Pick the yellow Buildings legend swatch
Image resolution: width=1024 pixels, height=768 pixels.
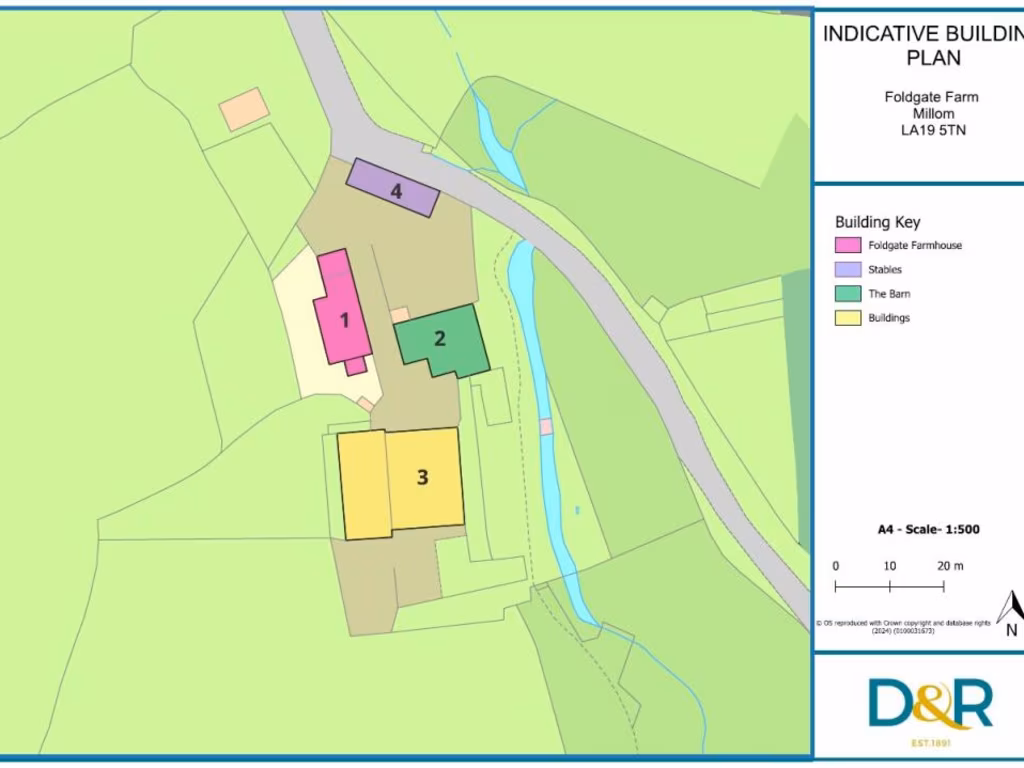click(x=847, y=318)
